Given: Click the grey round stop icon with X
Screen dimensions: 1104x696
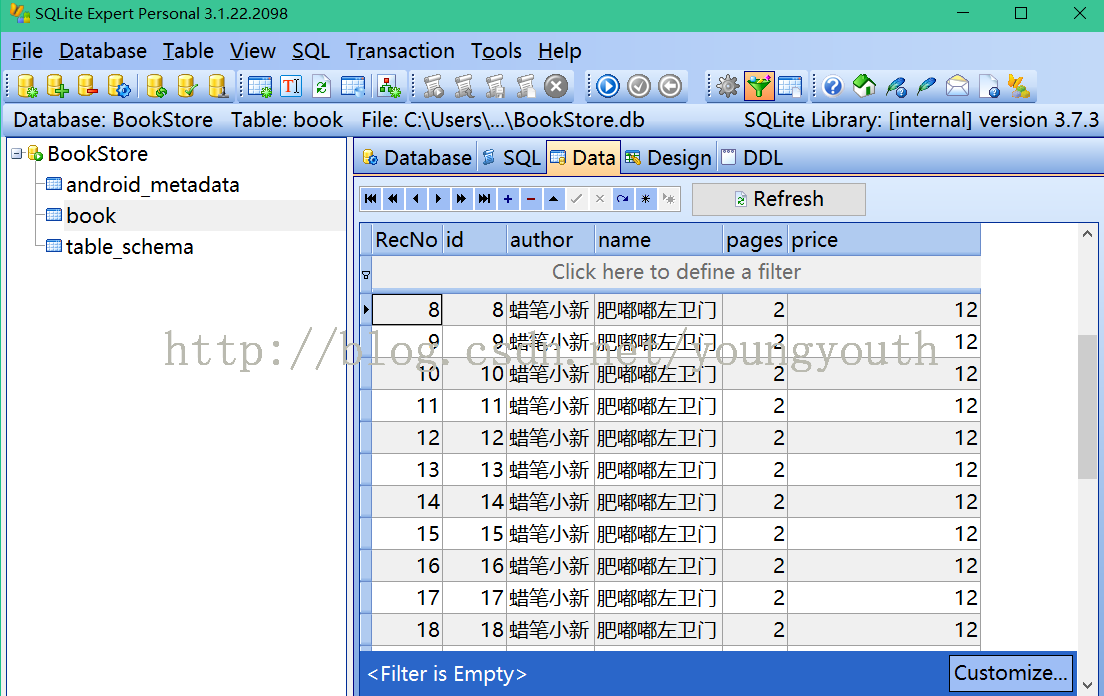Looking at the screenshot, I should point(556,87).
